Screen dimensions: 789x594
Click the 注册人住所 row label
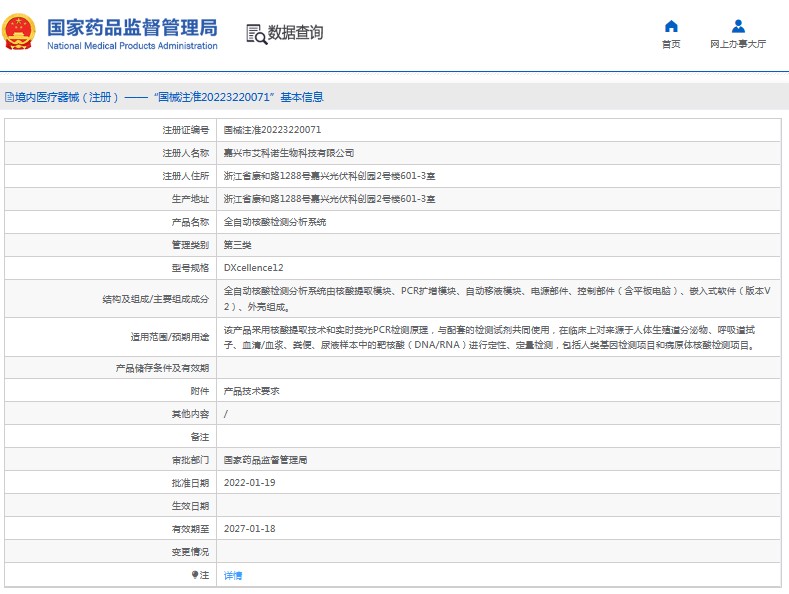[186, 176]
